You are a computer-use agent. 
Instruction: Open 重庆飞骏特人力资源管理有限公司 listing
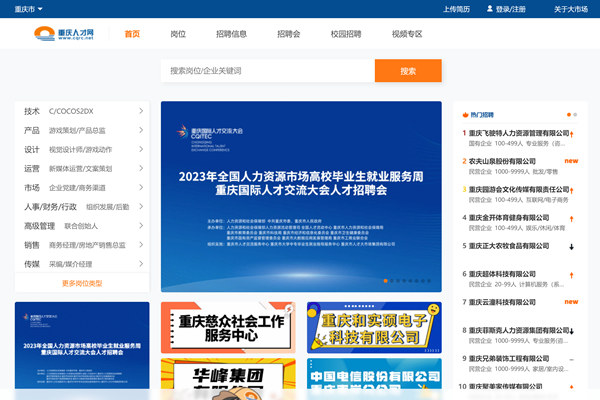click(518, 133)
